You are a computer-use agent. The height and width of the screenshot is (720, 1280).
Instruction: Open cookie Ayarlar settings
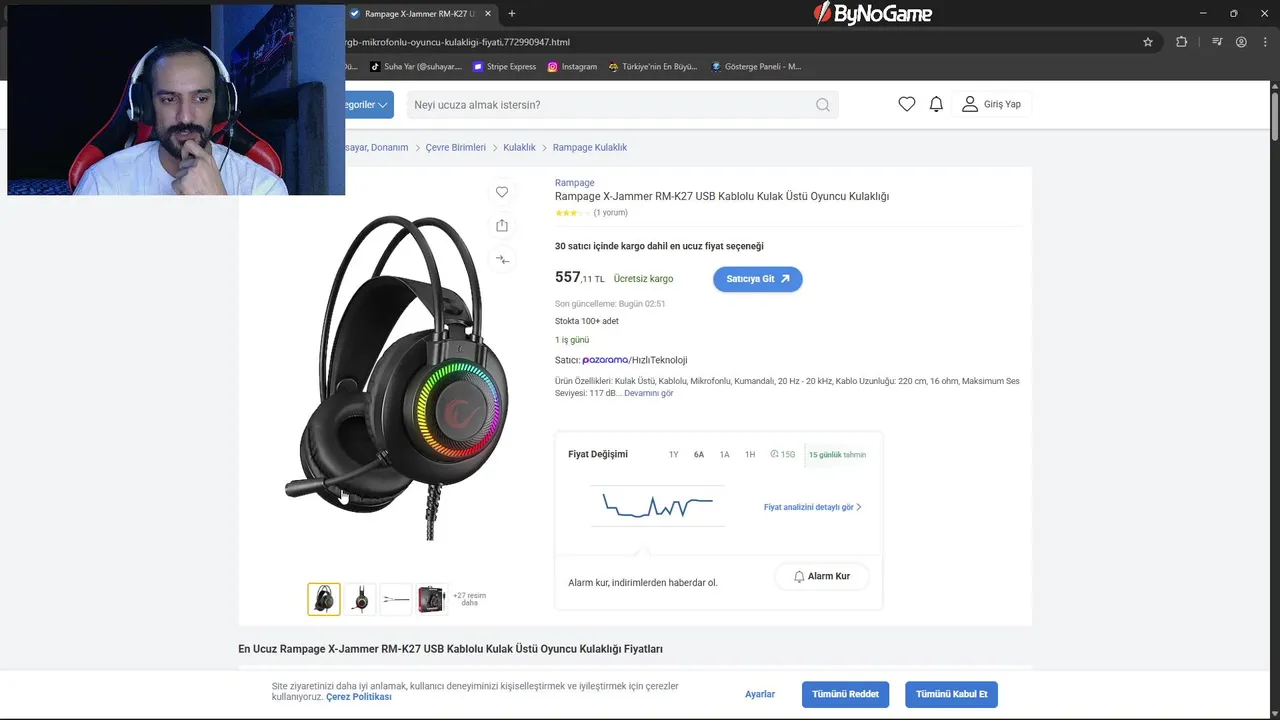(x=760, y=694)
